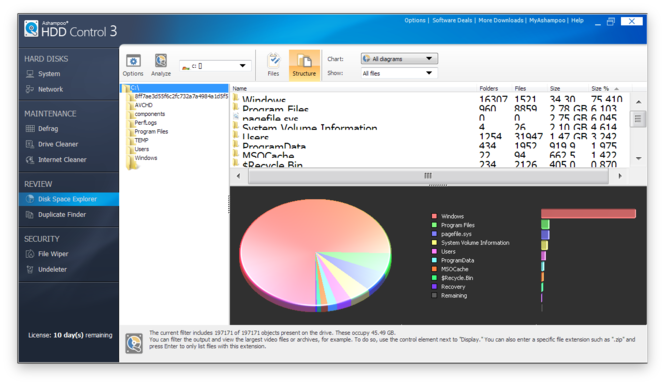Open More Downloads link
The width and height of the screenshot is (665, 385).
(x=501, y=20)
